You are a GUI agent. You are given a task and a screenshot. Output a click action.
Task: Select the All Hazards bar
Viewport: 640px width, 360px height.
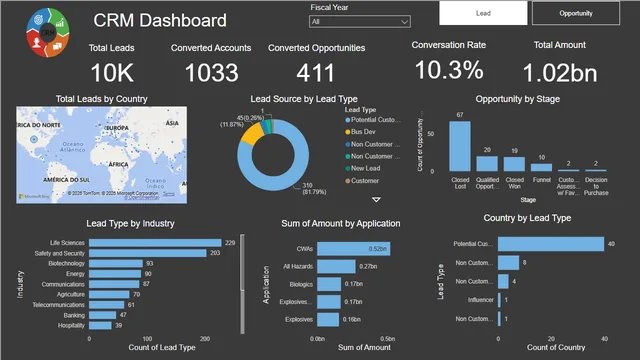coord(336,267)
